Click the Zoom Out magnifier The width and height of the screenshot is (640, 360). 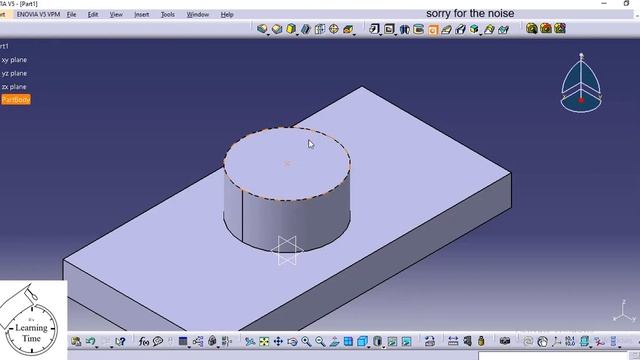[320, 341]
